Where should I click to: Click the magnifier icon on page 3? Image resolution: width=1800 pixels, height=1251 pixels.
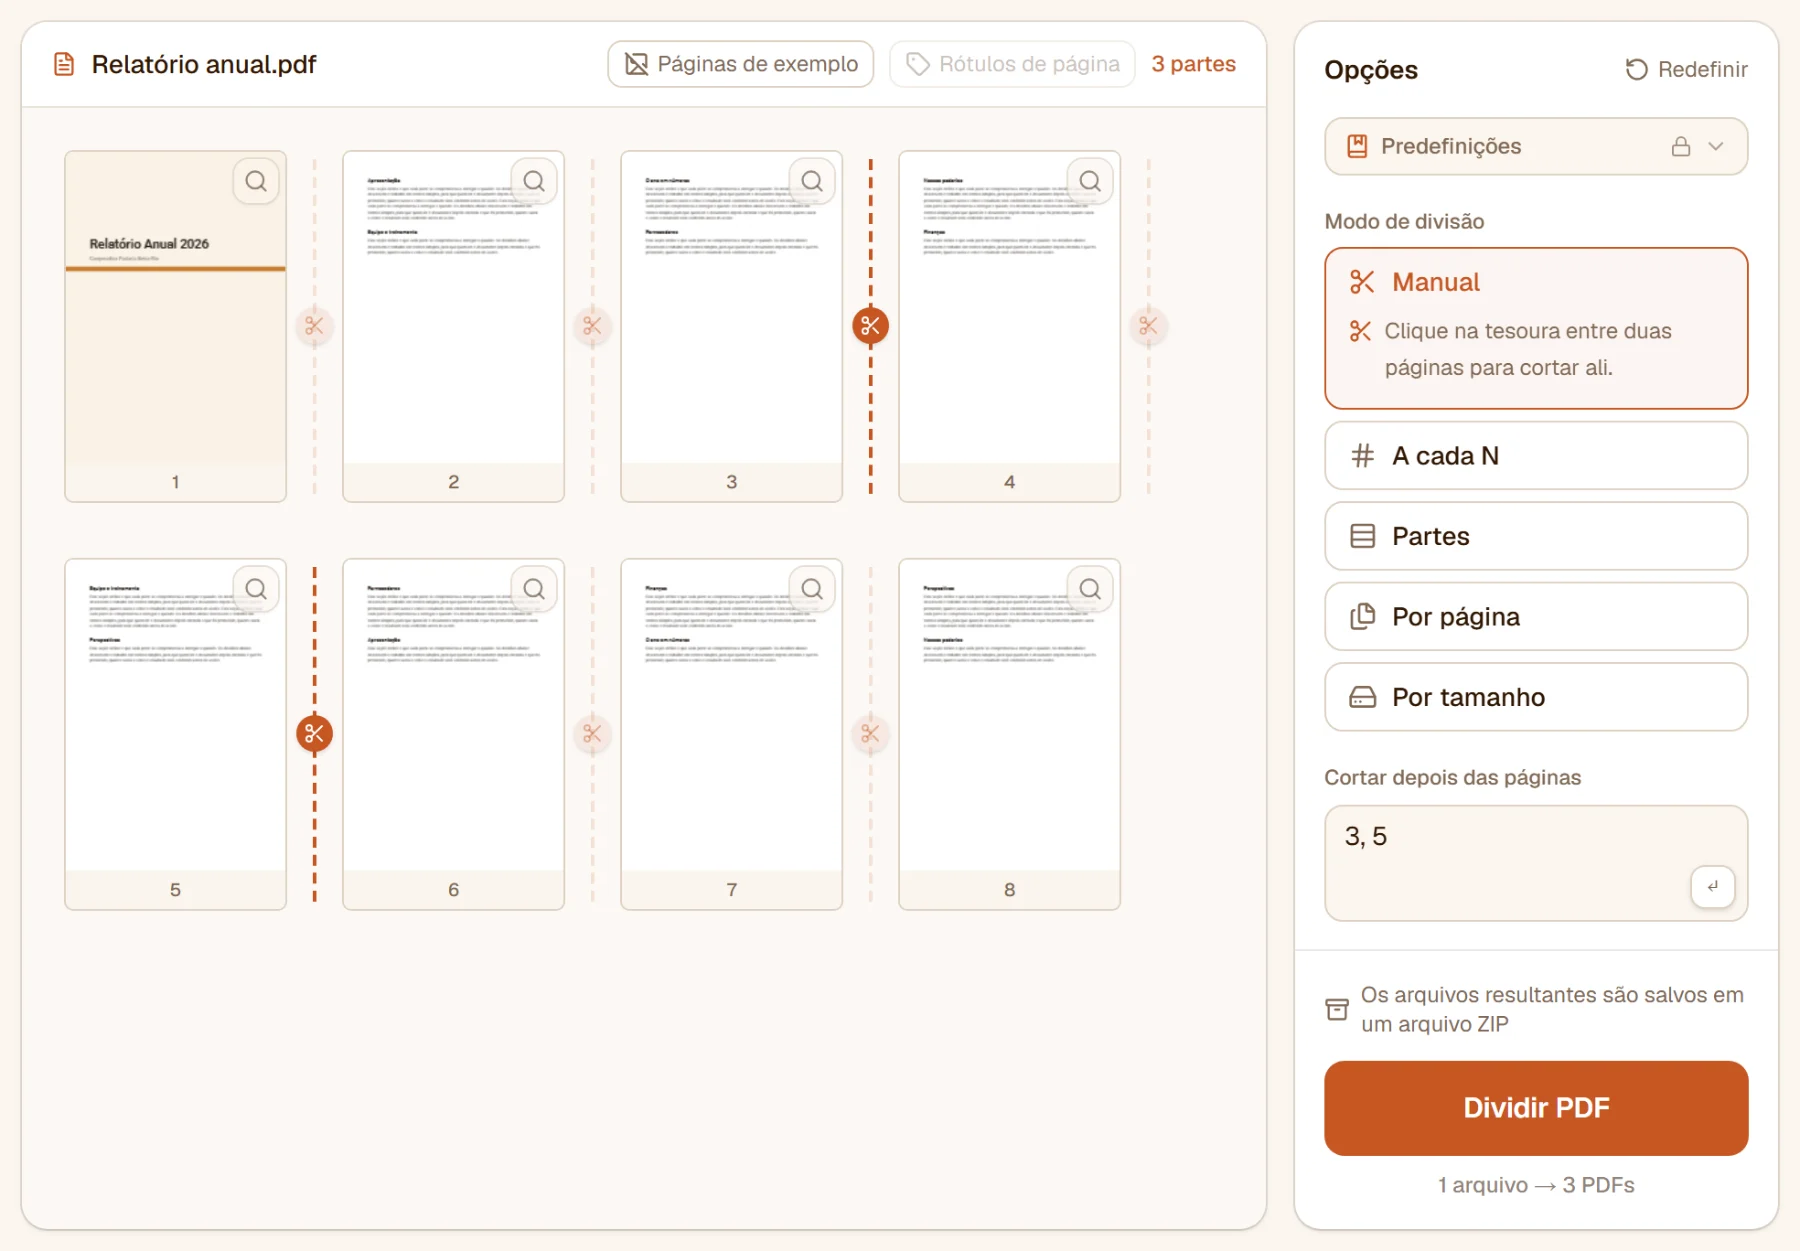tap(812, 181)
